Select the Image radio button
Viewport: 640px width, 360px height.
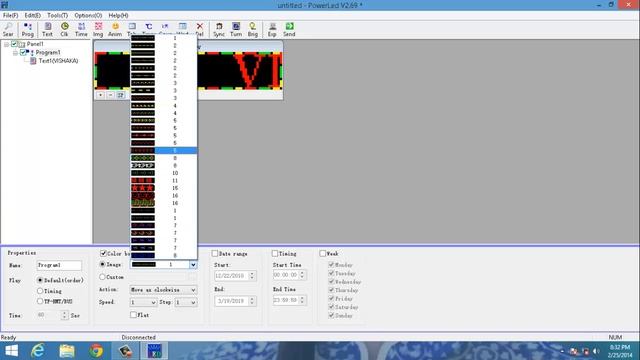[102, 264]
